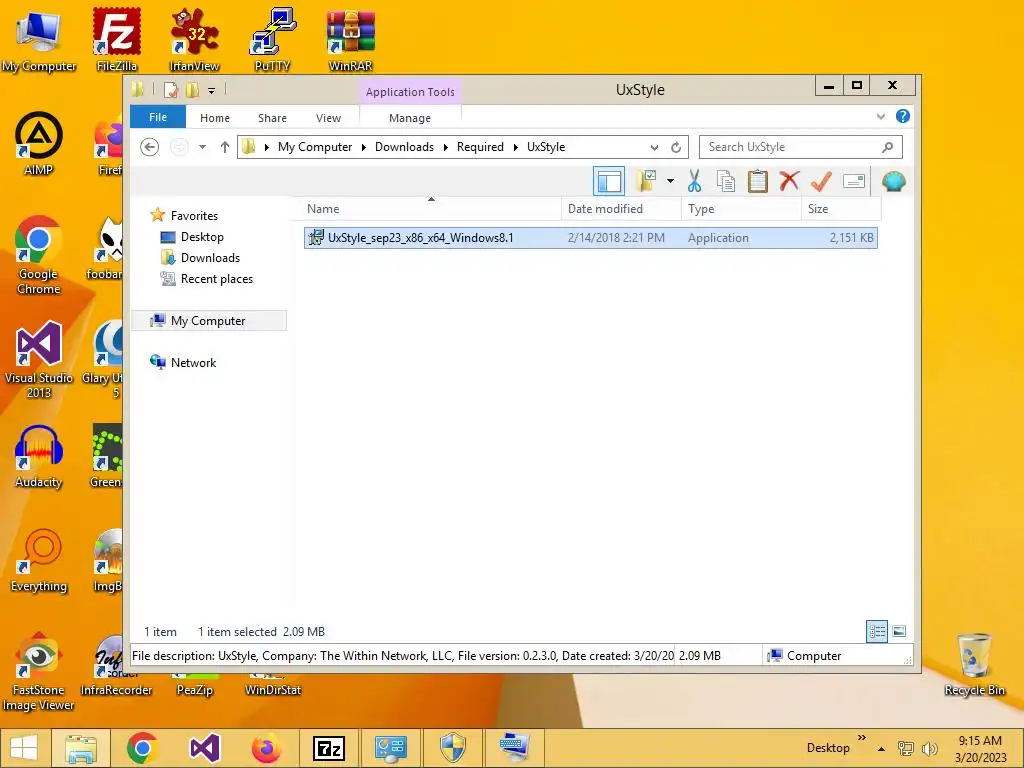Switch to the Share ribbon tab
Screen dimensions: 1024x768
click(272, 118)
